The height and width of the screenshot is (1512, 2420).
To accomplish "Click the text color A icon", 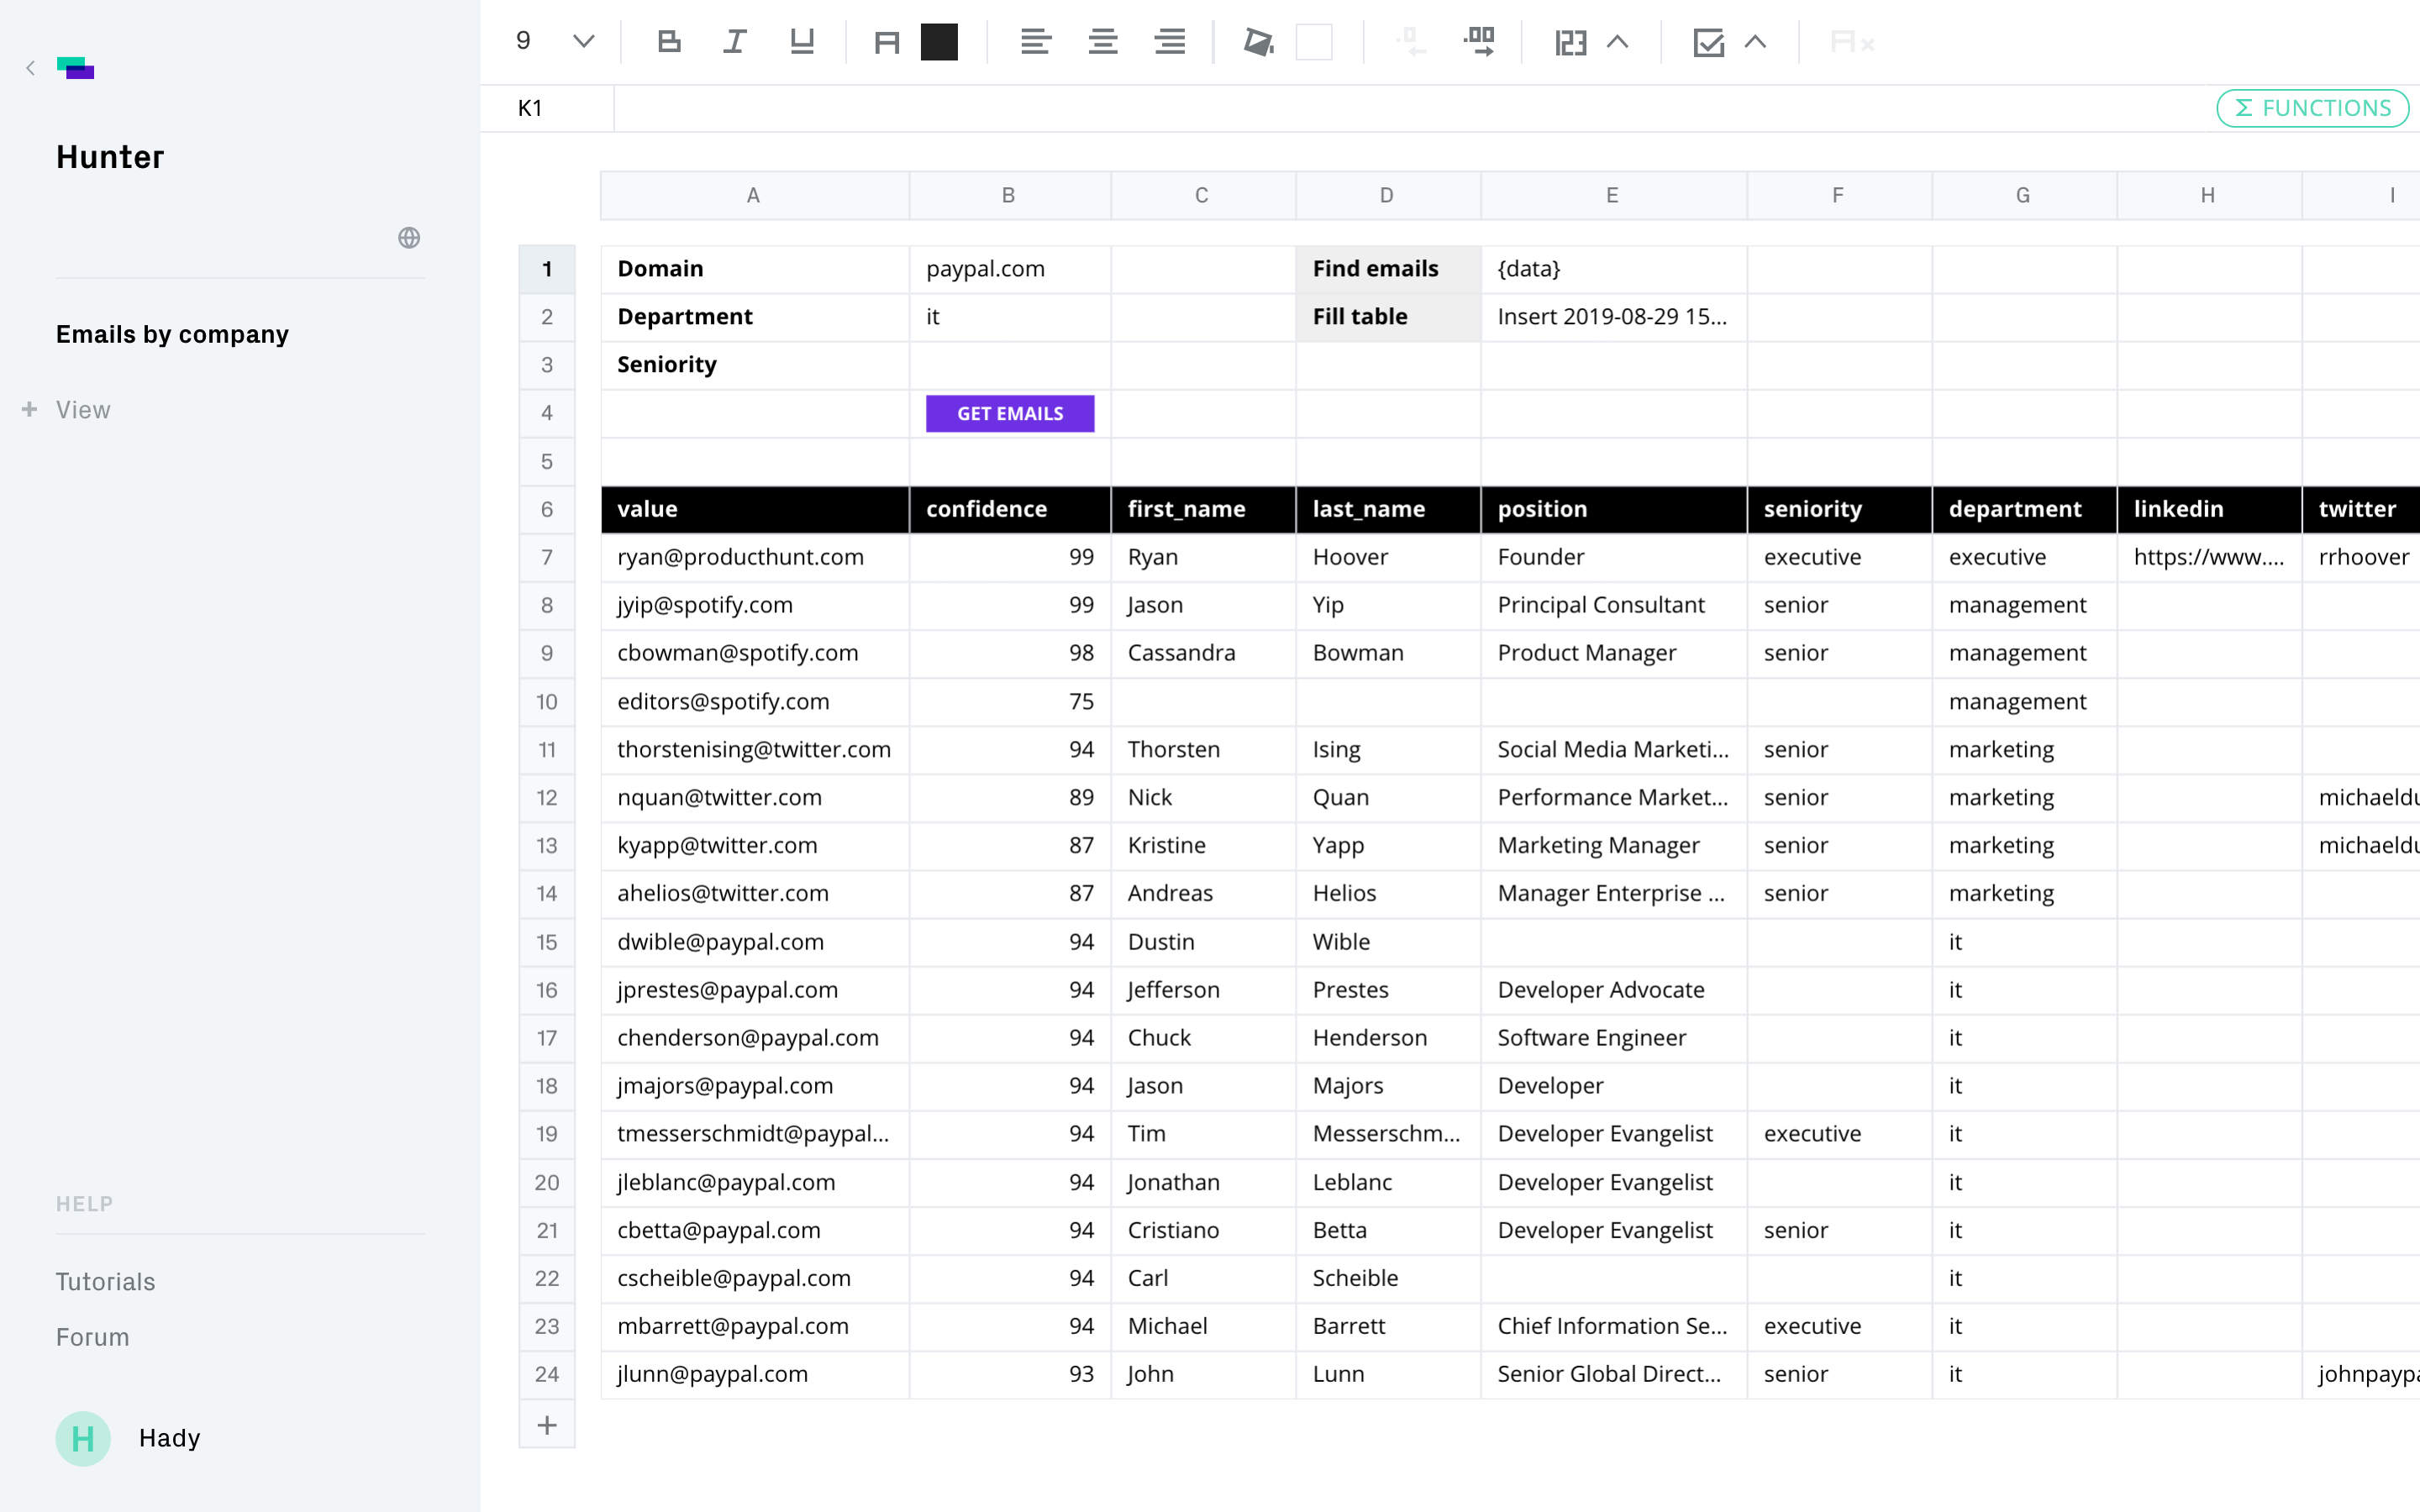I will [x=886, y=42].
